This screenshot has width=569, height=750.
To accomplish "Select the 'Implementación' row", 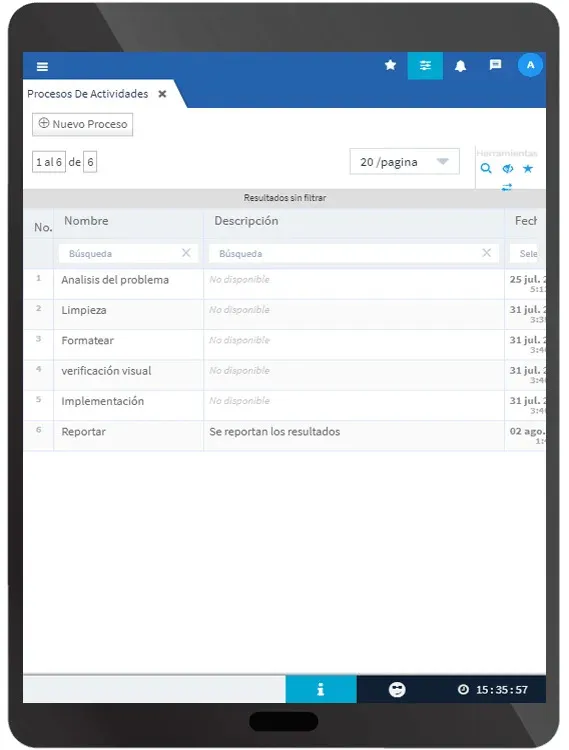I will (284, 406).
